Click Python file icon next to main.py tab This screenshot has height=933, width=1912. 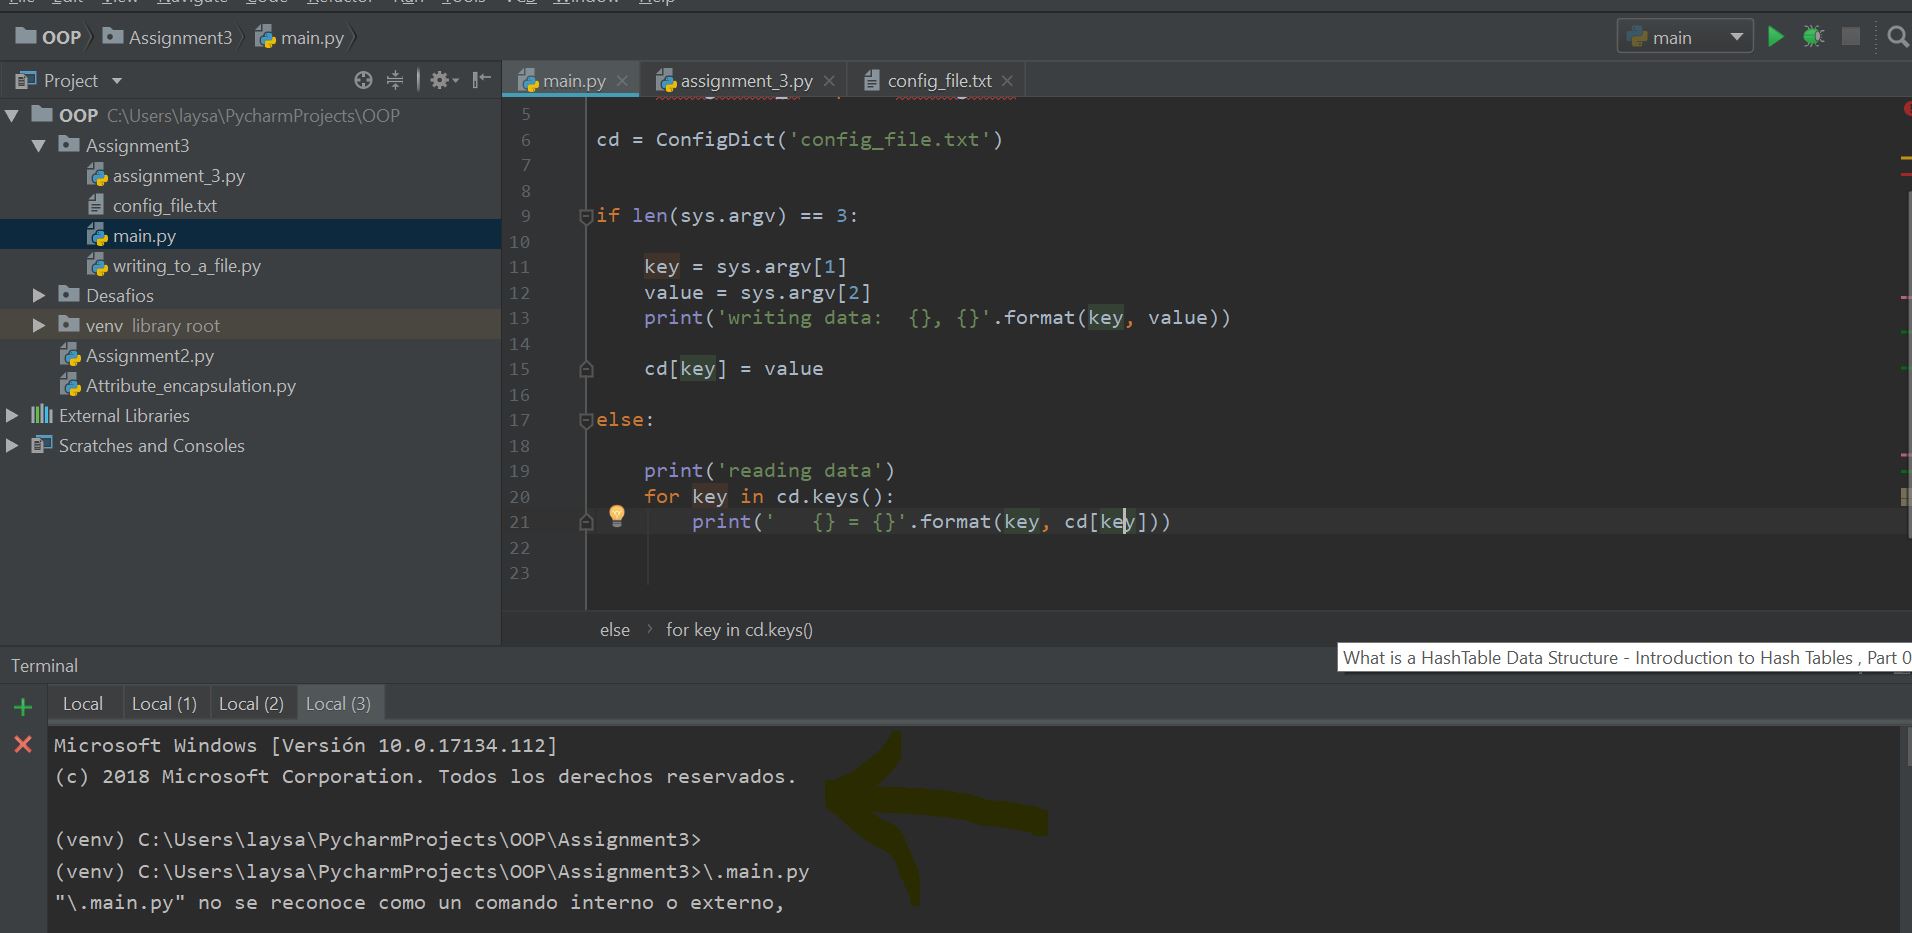[x=528, y=81]
